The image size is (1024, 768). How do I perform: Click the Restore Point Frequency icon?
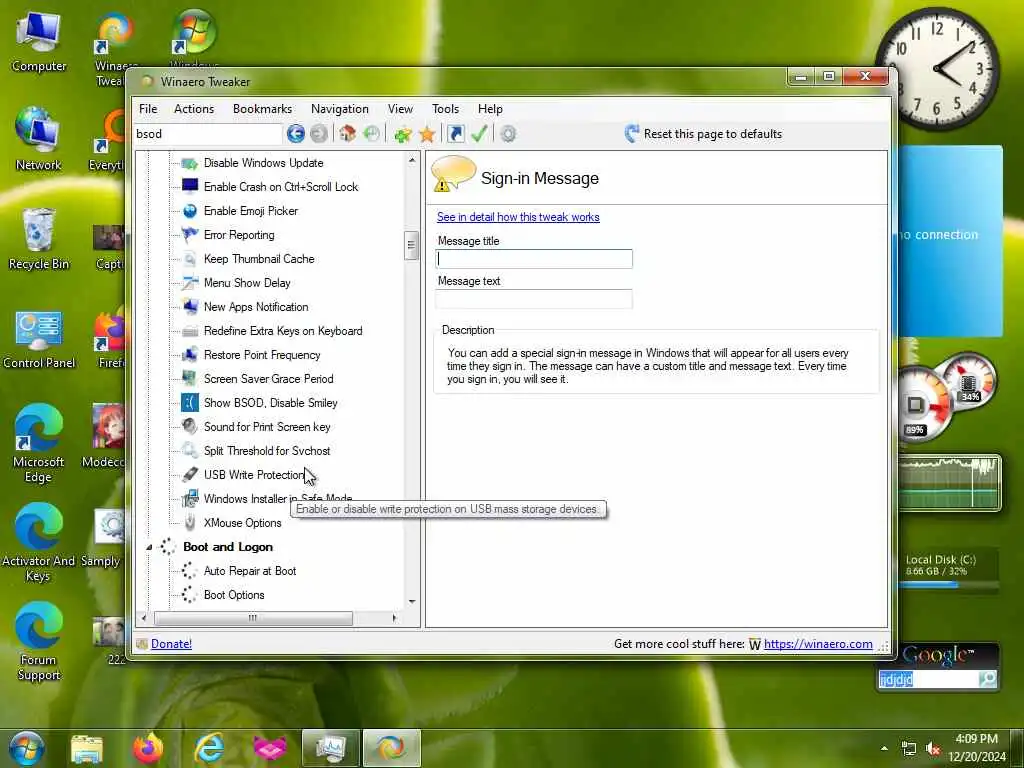click(190, 355)
